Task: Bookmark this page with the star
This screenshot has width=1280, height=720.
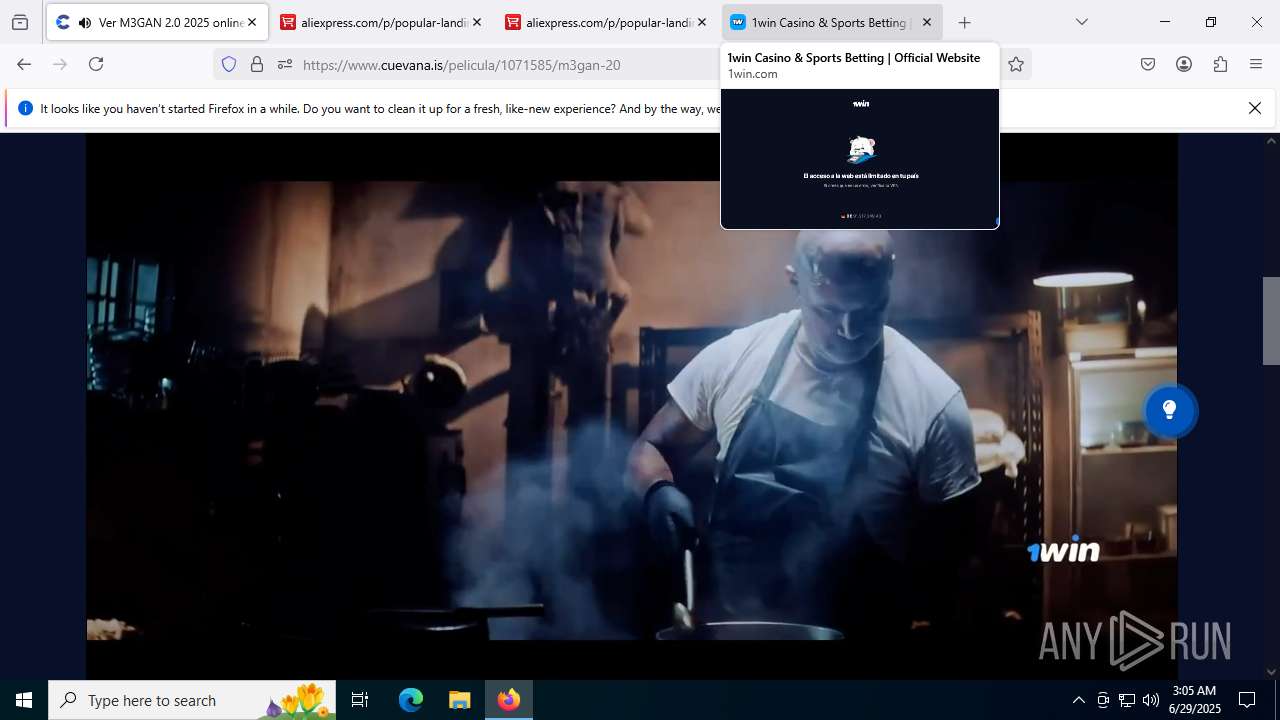Action: pyautogui.click(x=1016, y=64)
